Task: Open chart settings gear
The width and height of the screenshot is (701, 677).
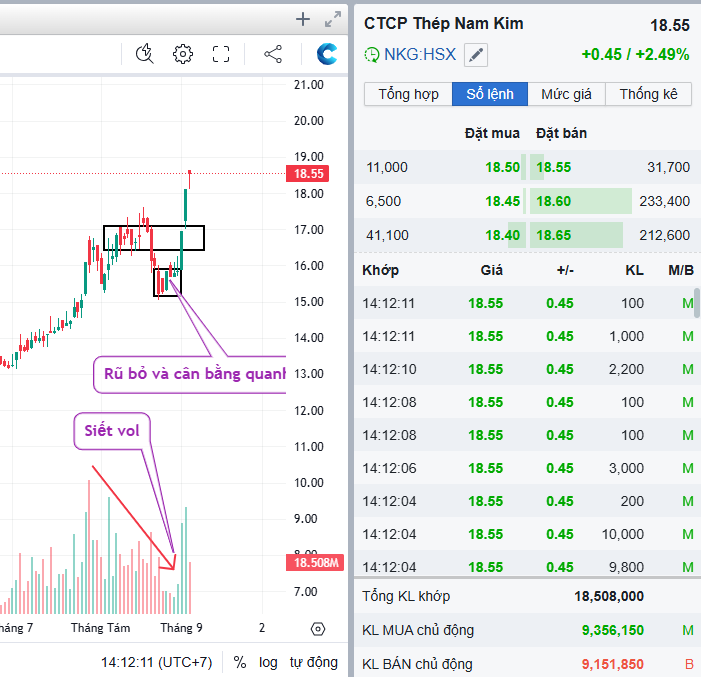Action: click(x=182, y=54)
